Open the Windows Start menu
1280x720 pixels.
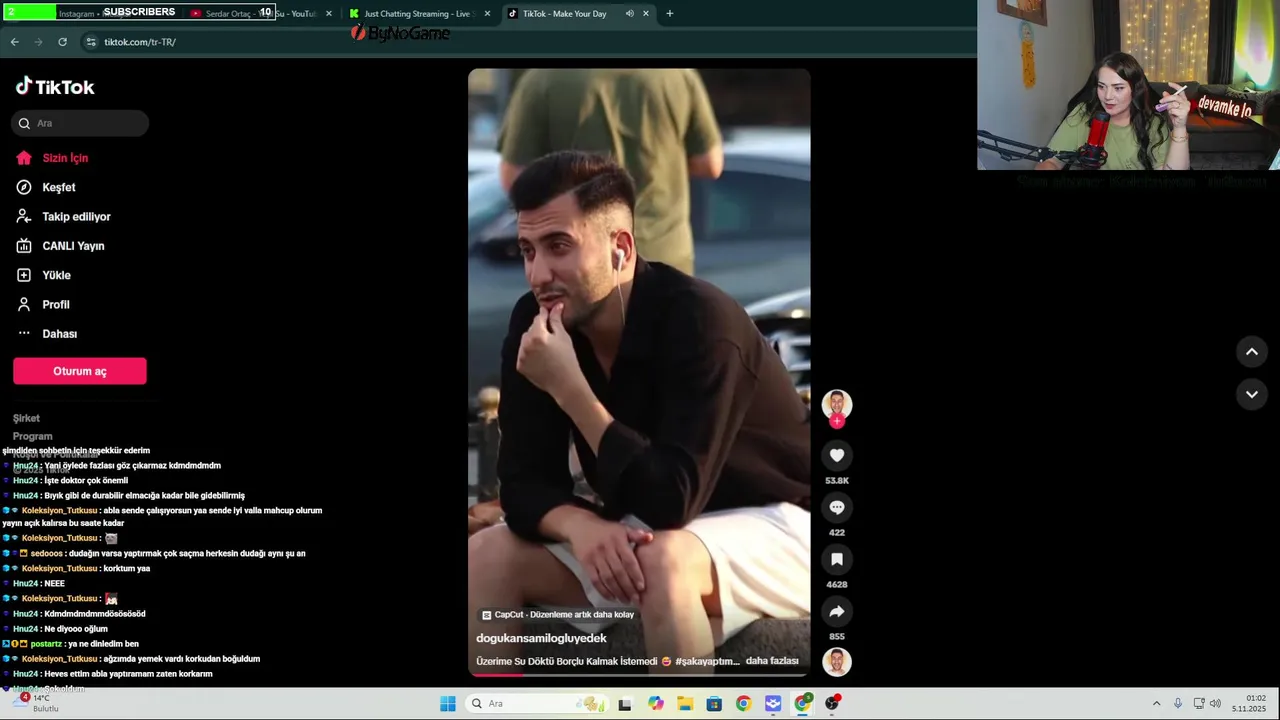(447, 704)
